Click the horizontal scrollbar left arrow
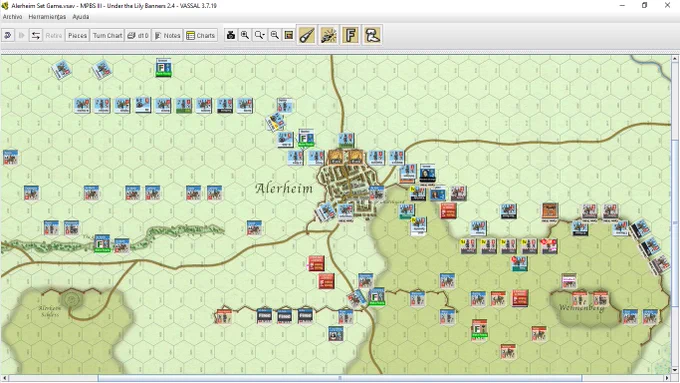The height and width of the screenshot is (383, 680). coord(4,378)
